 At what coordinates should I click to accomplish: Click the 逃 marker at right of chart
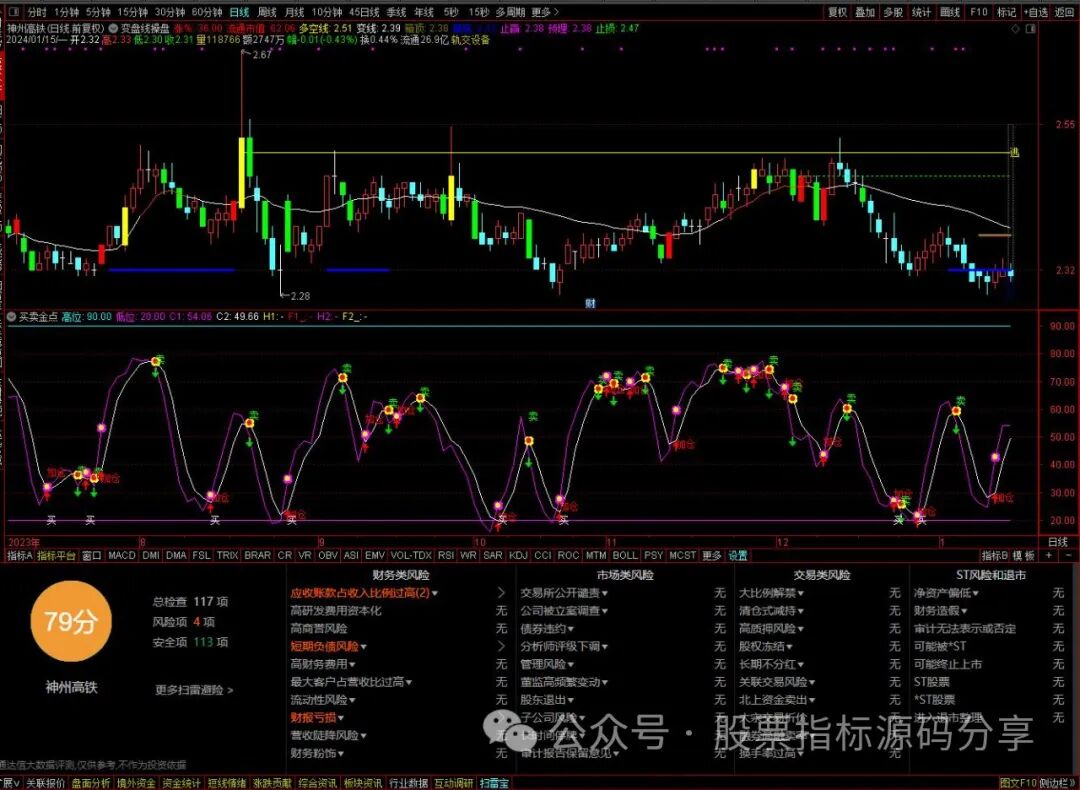(1014, 153)
